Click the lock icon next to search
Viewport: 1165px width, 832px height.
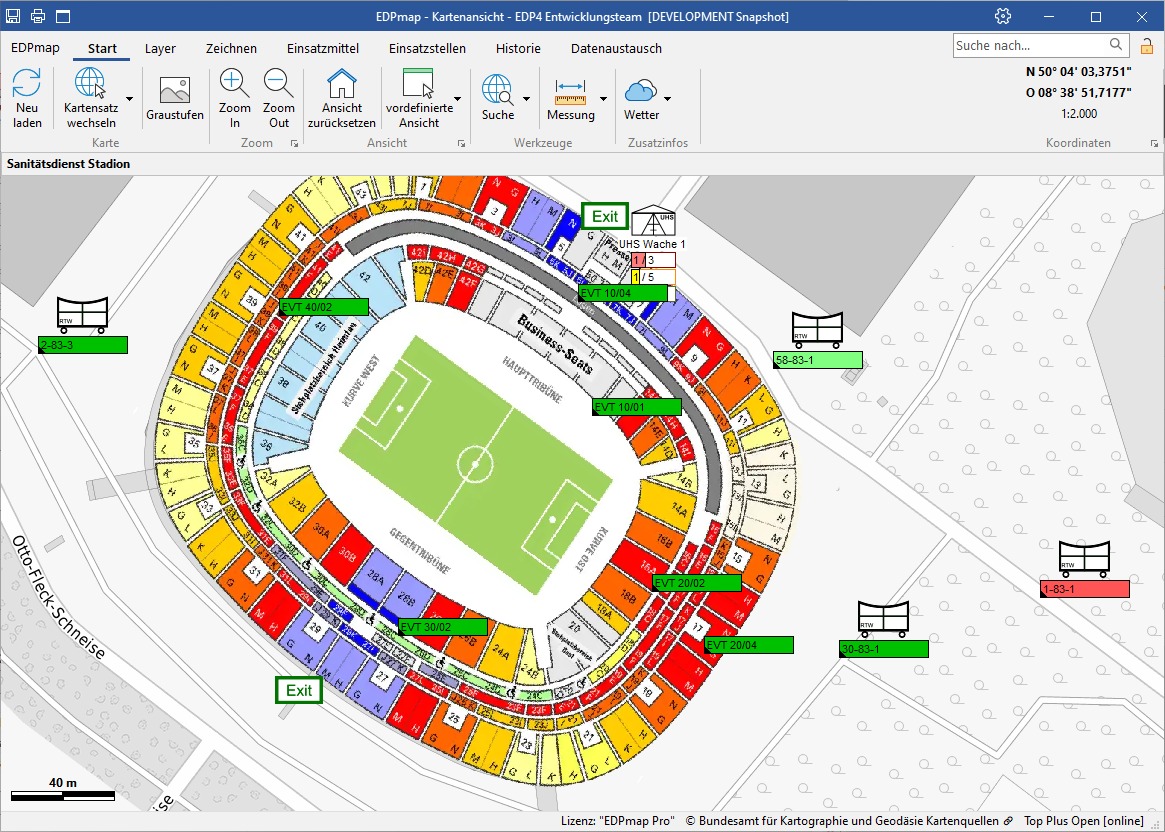pos(1147,46)
